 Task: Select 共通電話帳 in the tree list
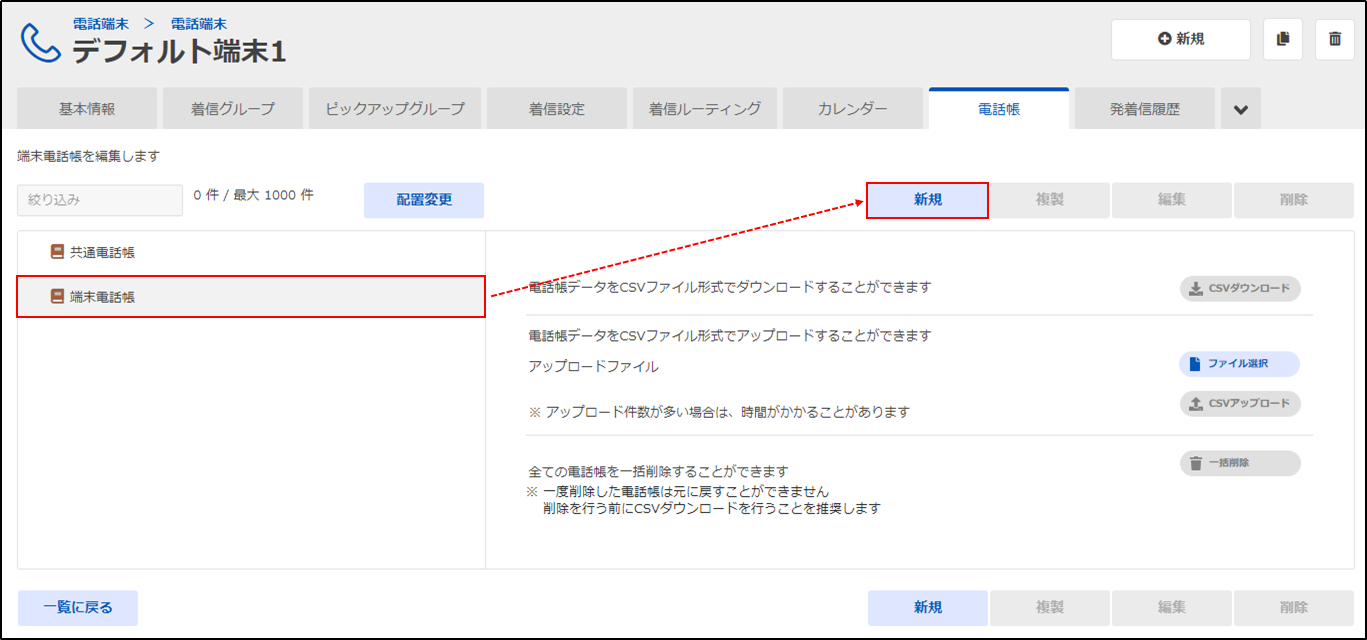tap(102, 253)
